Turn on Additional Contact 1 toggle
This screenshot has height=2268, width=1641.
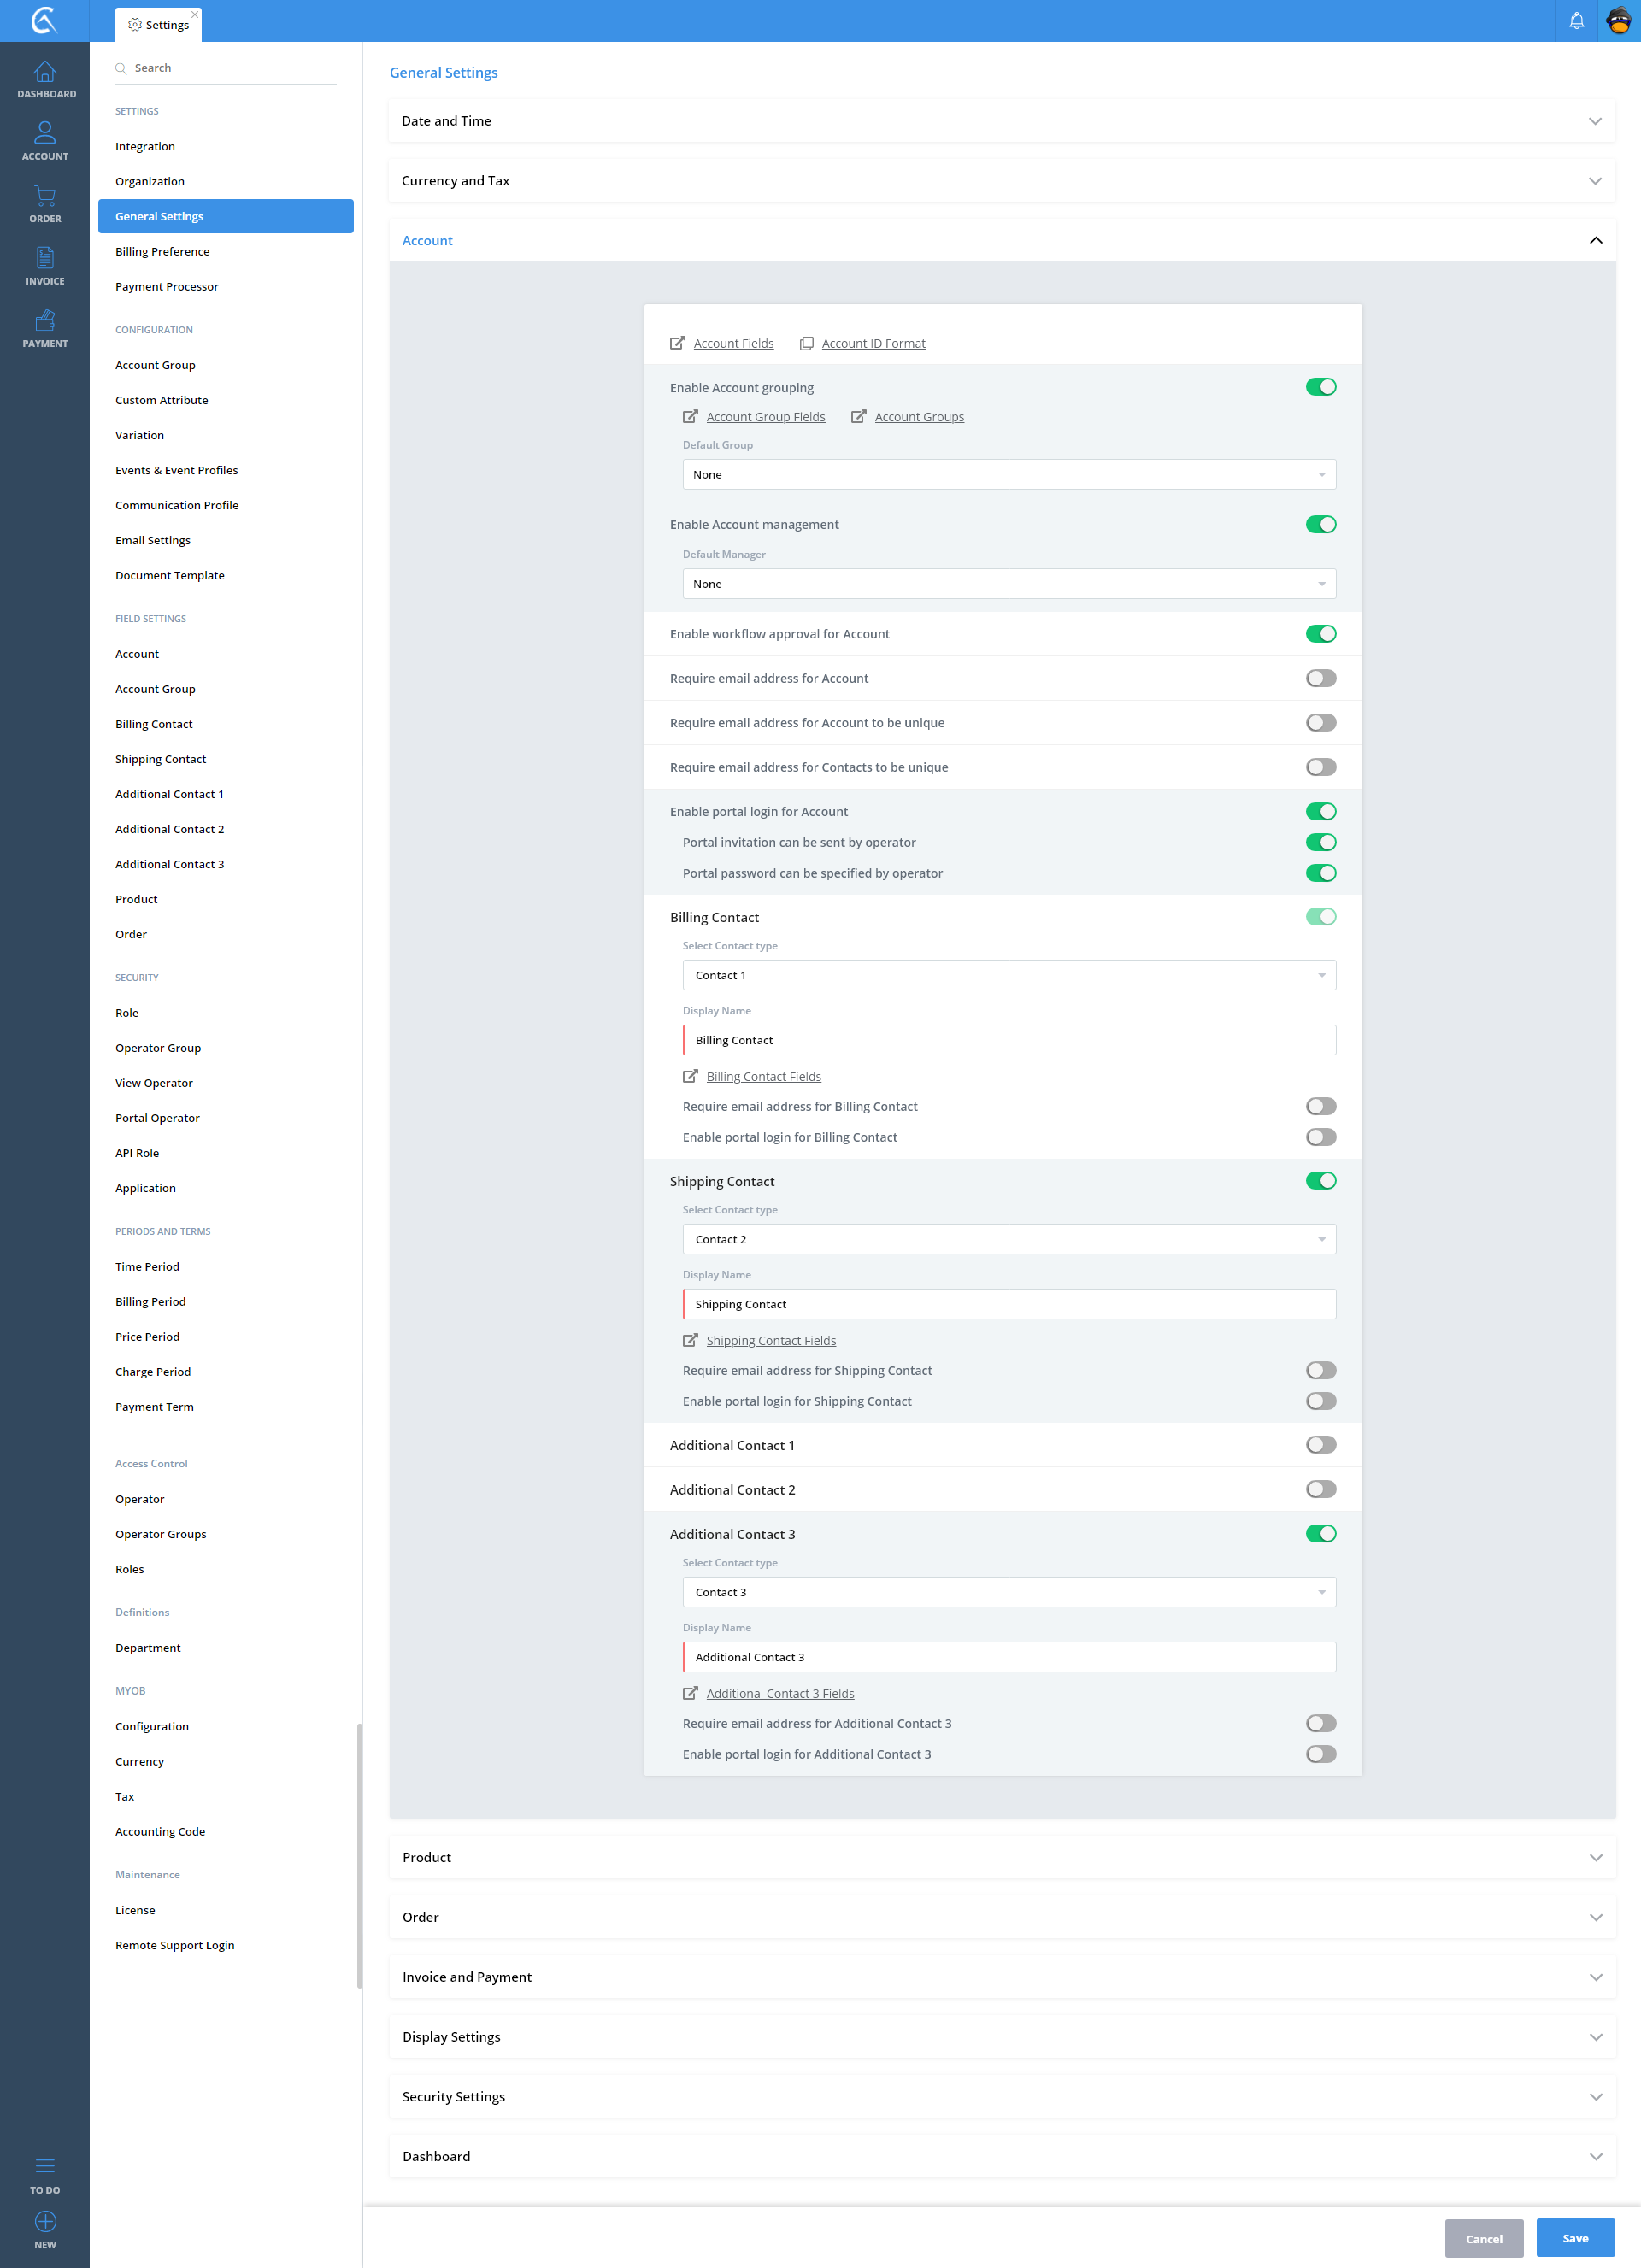click(x=1320, y=1445)
